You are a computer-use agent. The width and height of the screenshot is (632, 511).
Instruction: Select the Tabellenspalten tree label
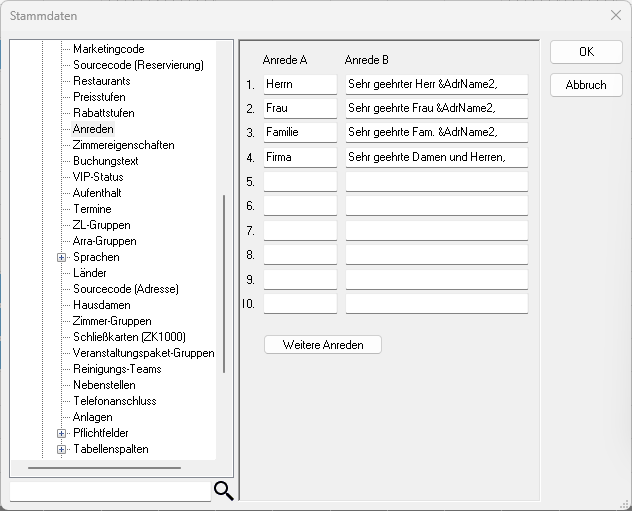111,449
